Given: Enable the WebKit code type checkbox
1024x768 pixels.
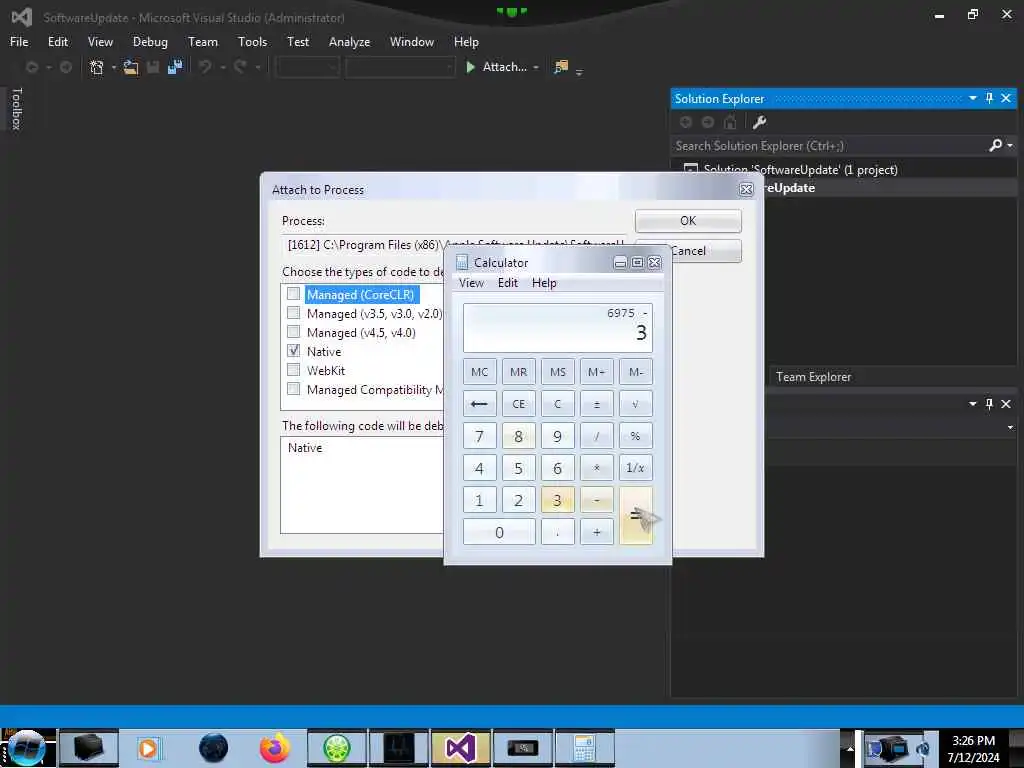Looking at the screenshot, I should point(294,370).
